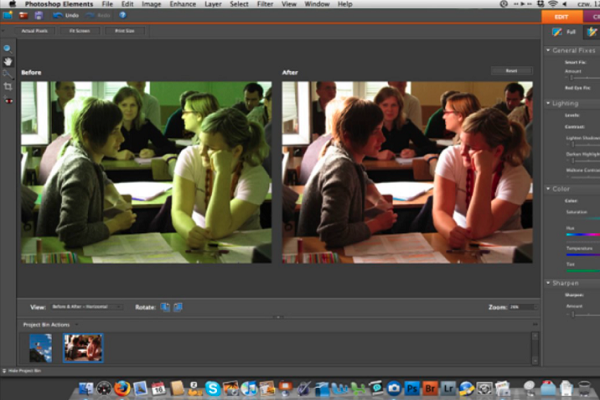Open the File menu
This screenshot has height=400, width=600.
[107, 4]
